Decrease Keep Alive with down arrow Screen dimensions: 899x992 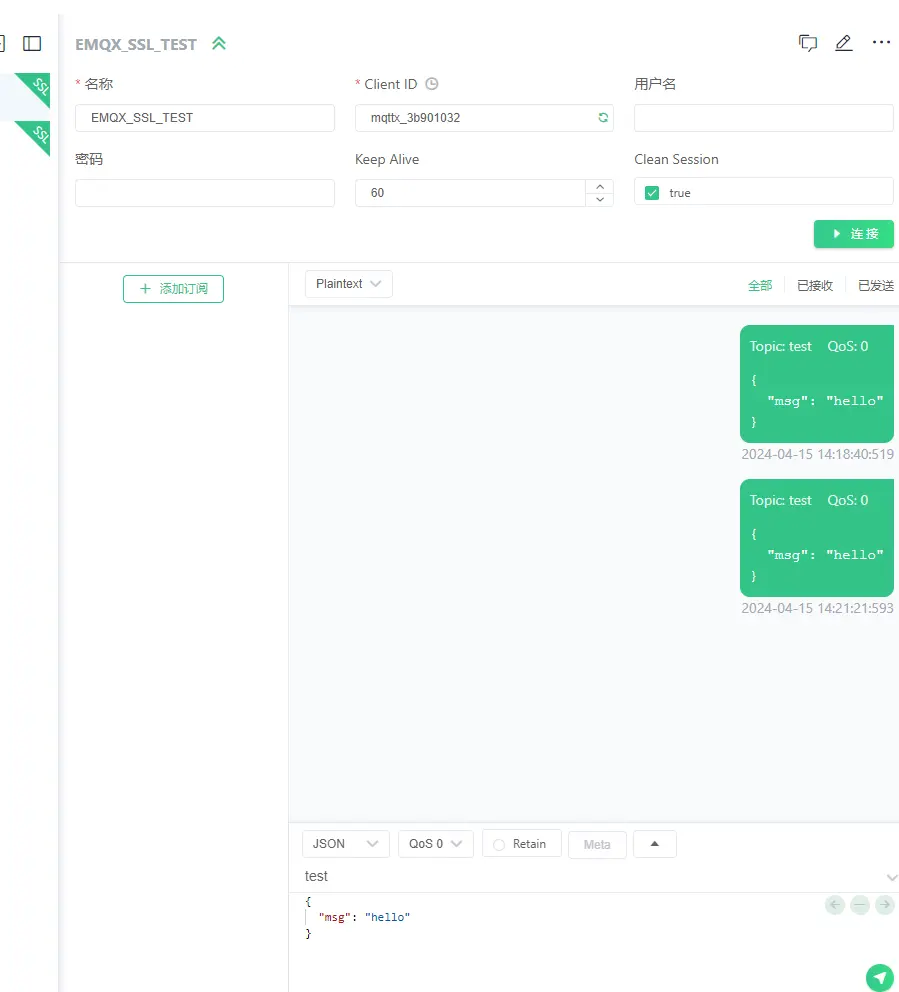600,200
